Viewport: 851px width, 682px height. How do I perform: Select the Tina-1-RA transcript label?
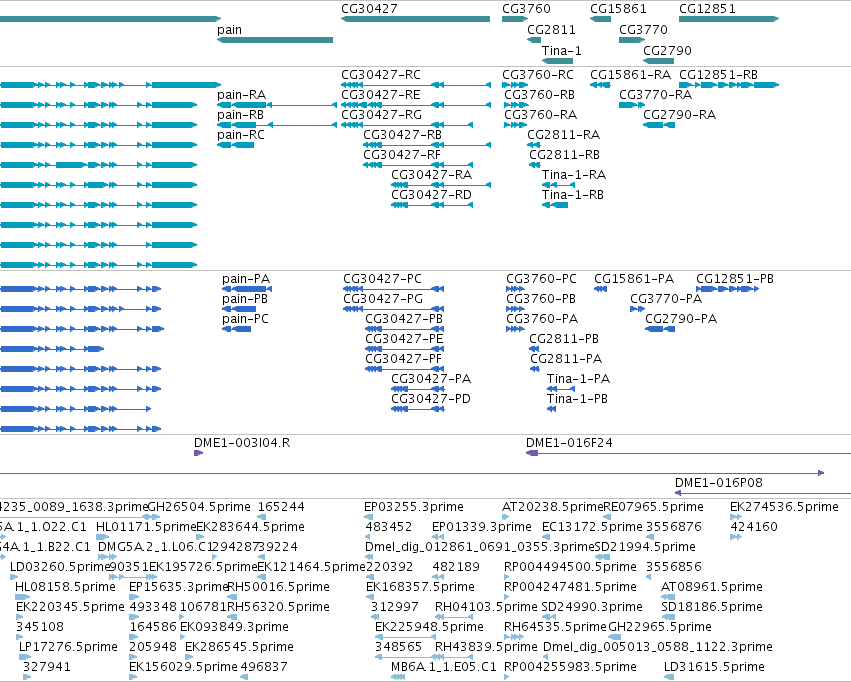point(574,175)
